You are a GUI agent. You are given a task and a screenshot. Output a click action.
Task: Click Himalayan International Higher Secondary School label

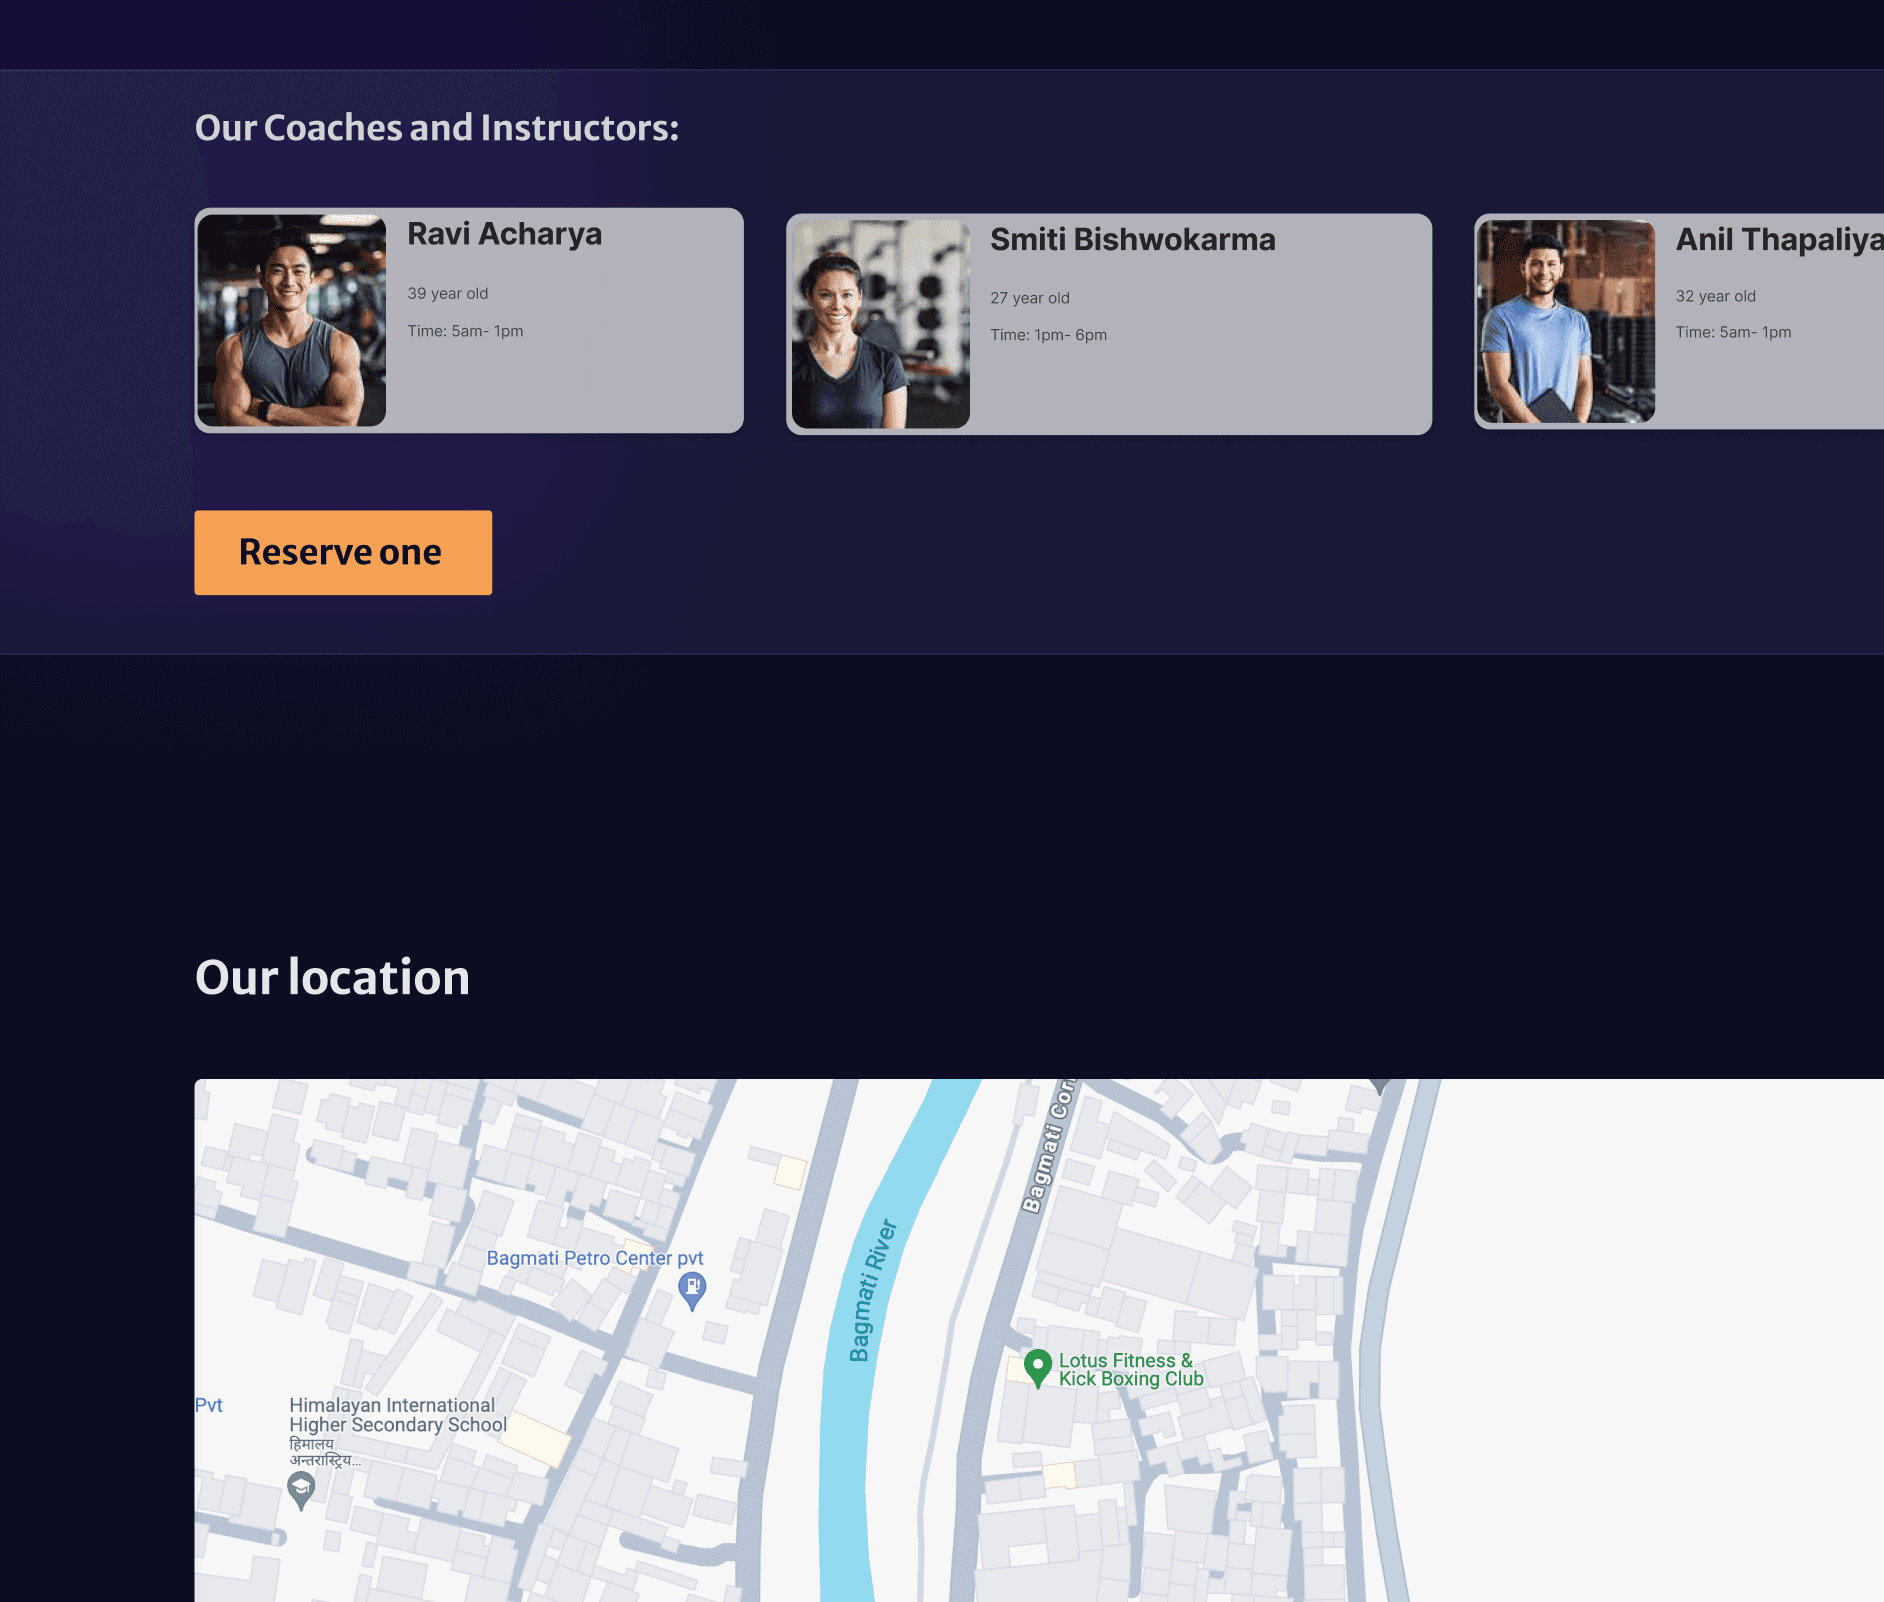[x=397, y=1415]
